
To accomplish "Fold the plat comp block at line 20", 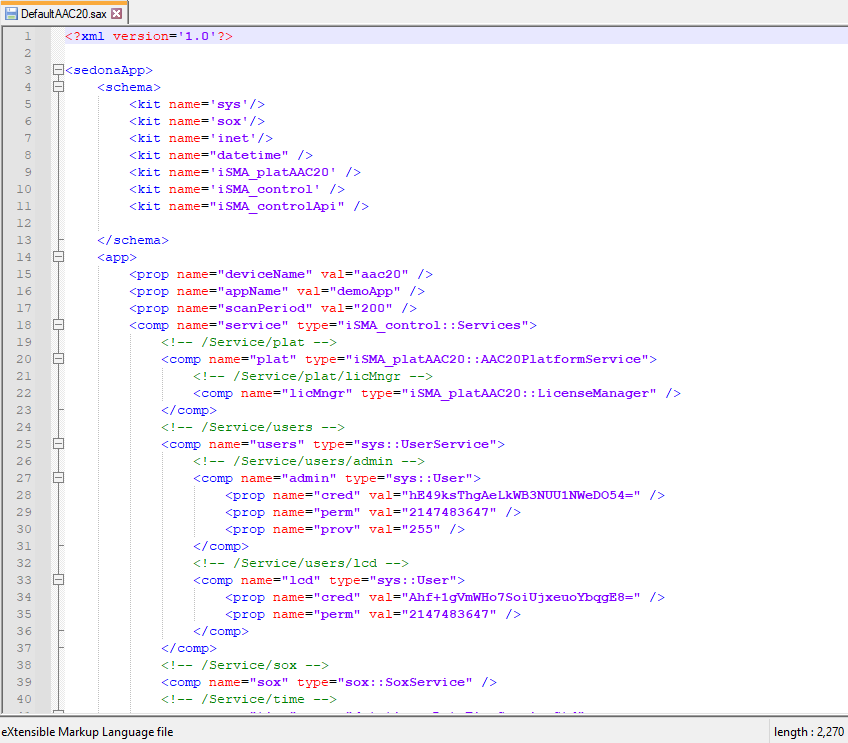I will click(x=58, y=359).
